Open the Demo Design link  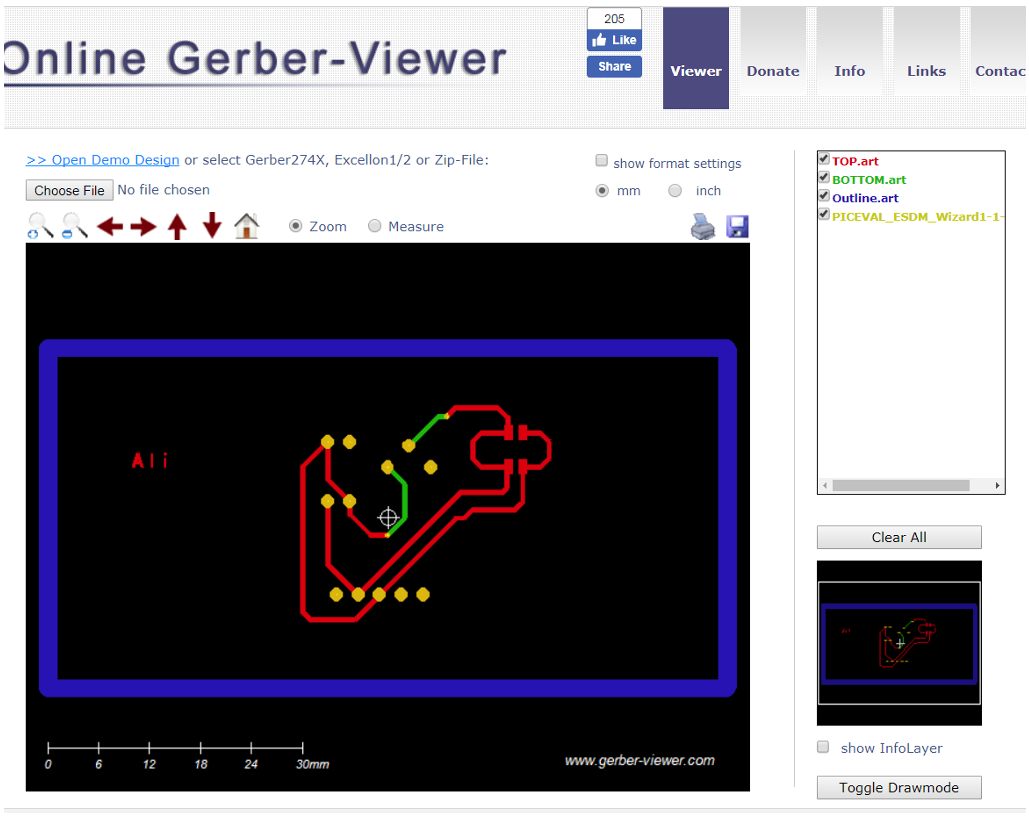(x=103, y=160)
